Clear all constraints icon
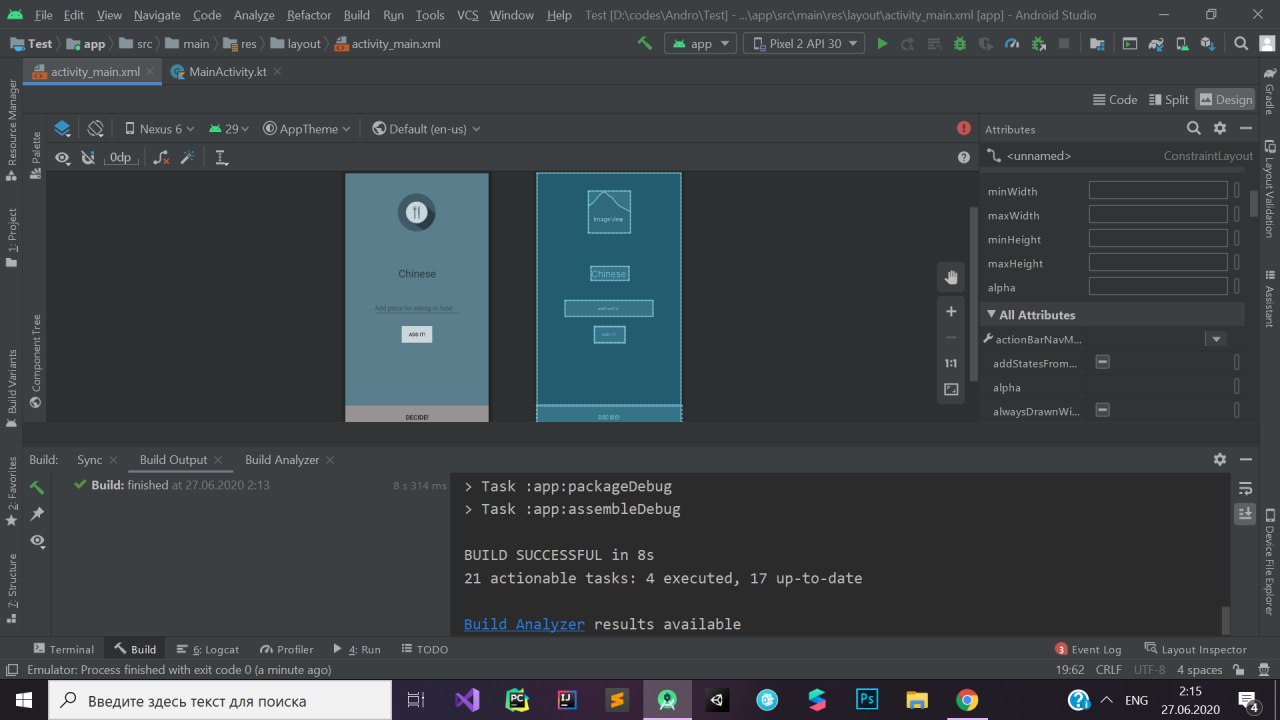The height and width of the screenshot is (720, 1280). [x=161, y=158]
